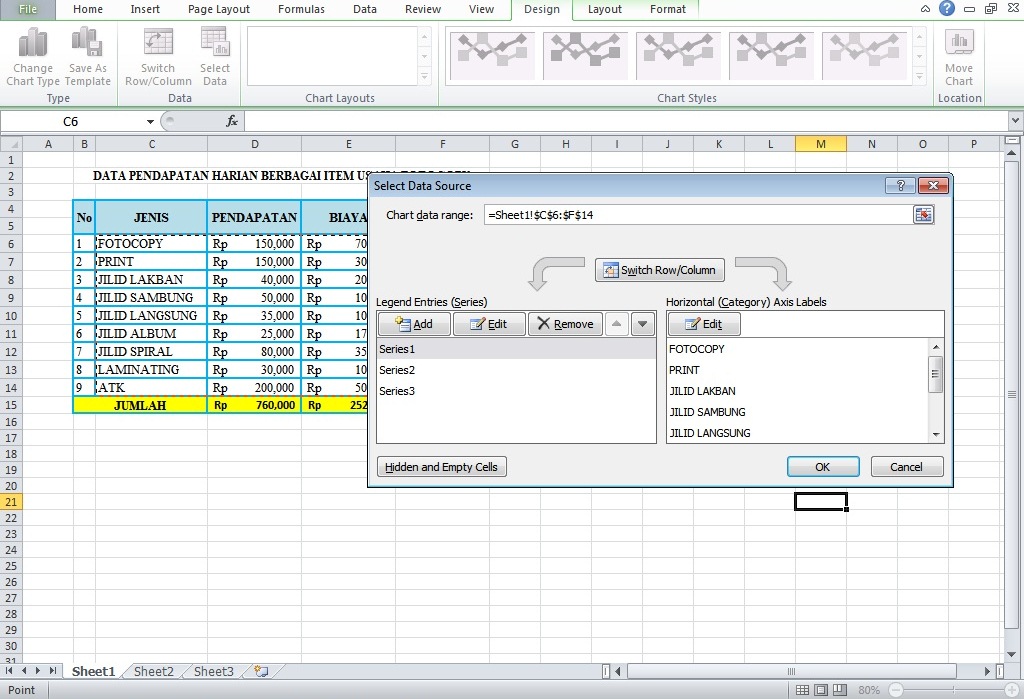Select Series1 in legend entries
The height and width of the screenshot is (699, 1024).
[x=516, y=349]
